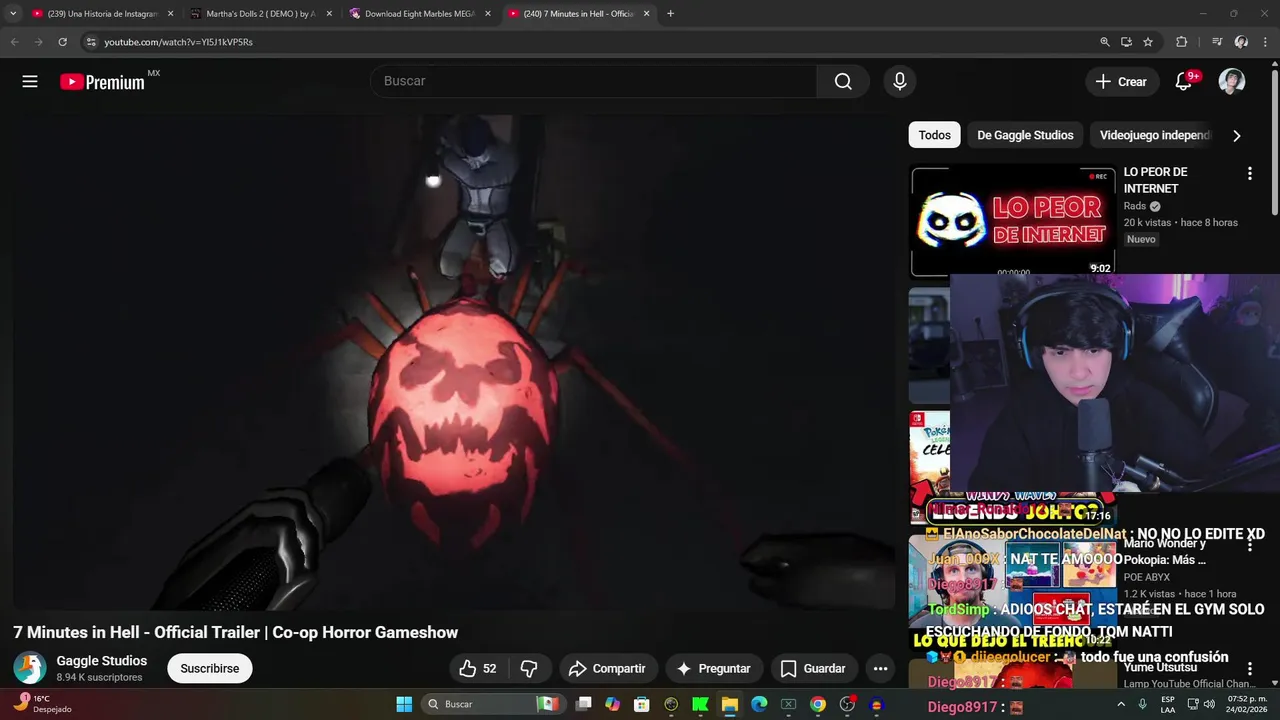
Task: Open File Explorer from taskbar
Action: [x=730, y=704]
